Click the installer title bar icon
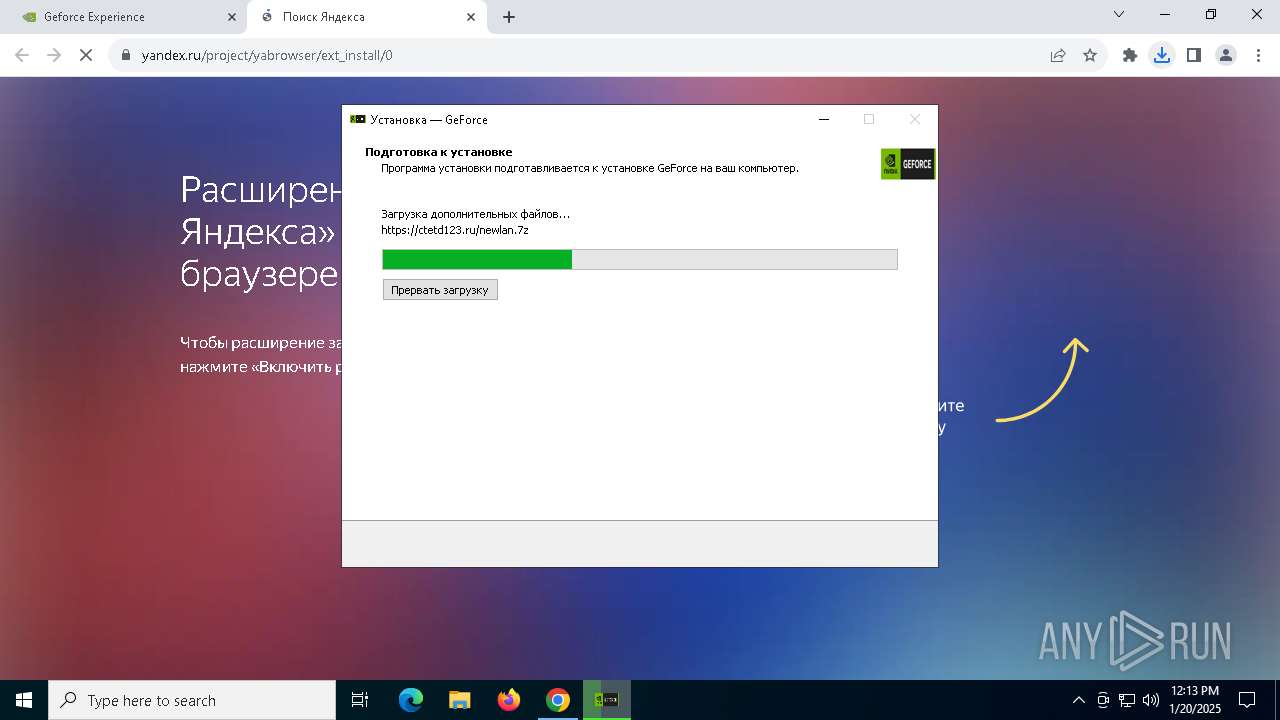This screenshot has width=1280, height=720. [357, 119]
